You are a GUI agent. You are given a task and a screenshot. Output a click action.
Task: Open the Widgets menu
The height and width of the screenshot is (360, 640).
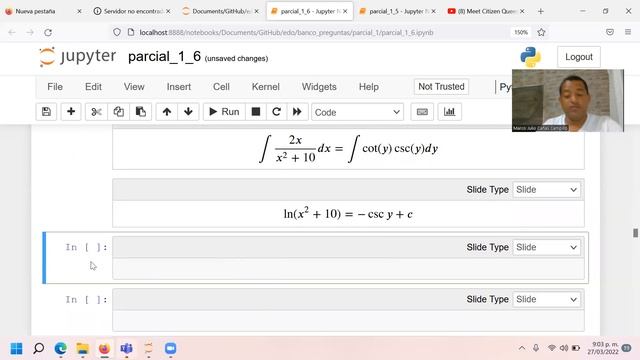click(x=319, y=87)
